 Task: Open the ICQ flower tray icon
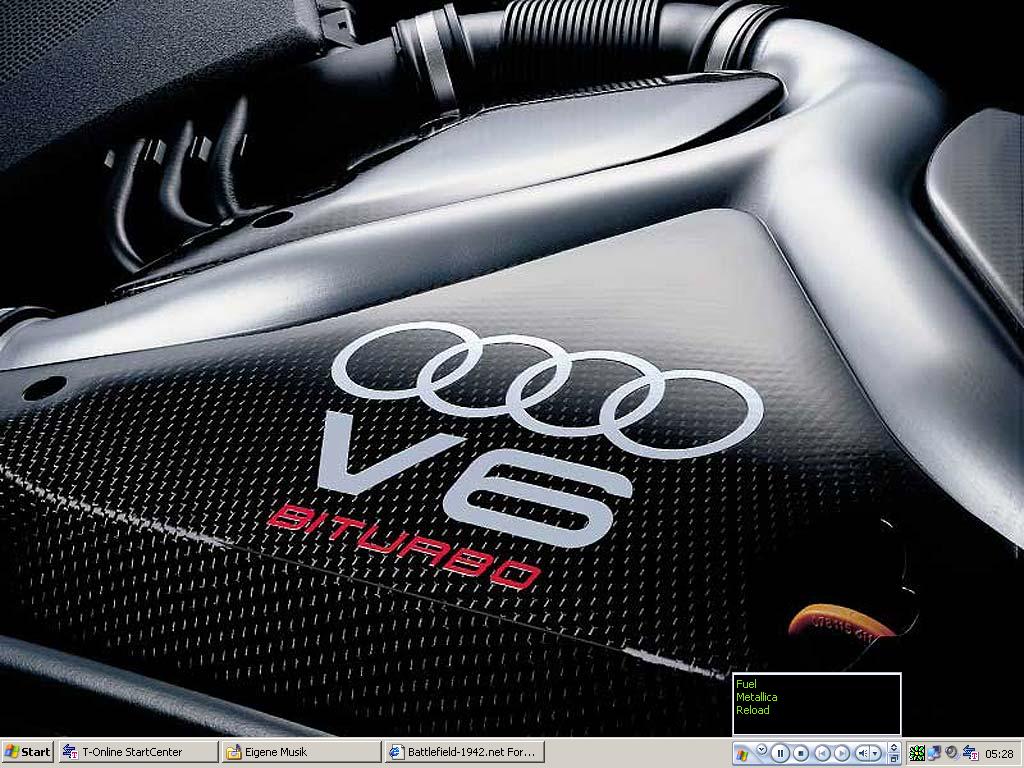coord(917,753)
